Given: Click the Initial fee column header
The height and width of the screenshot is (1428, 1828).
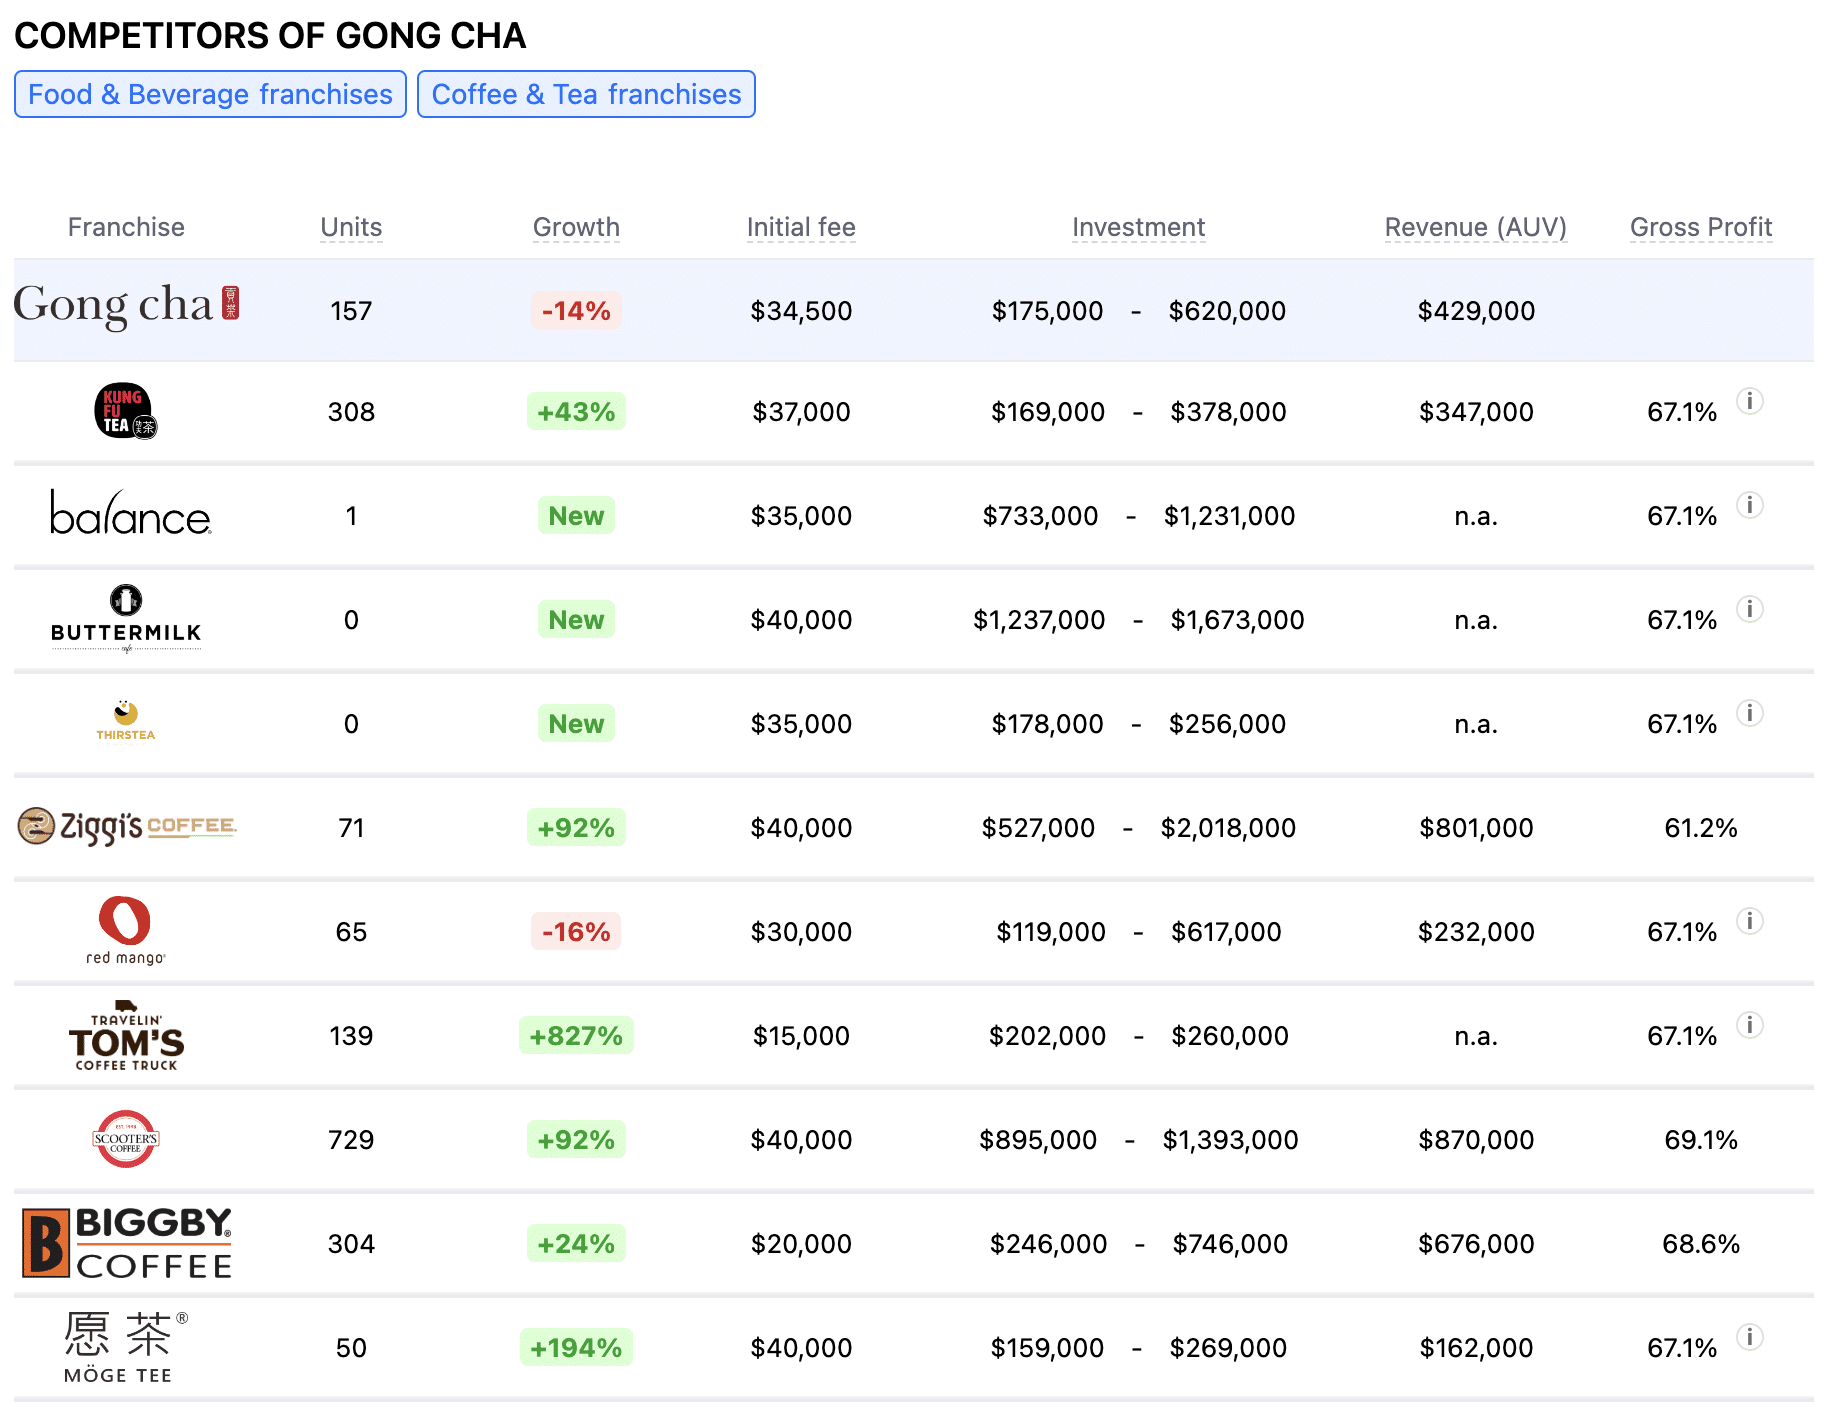Looking at the screenshot, I should click(801, 227).
